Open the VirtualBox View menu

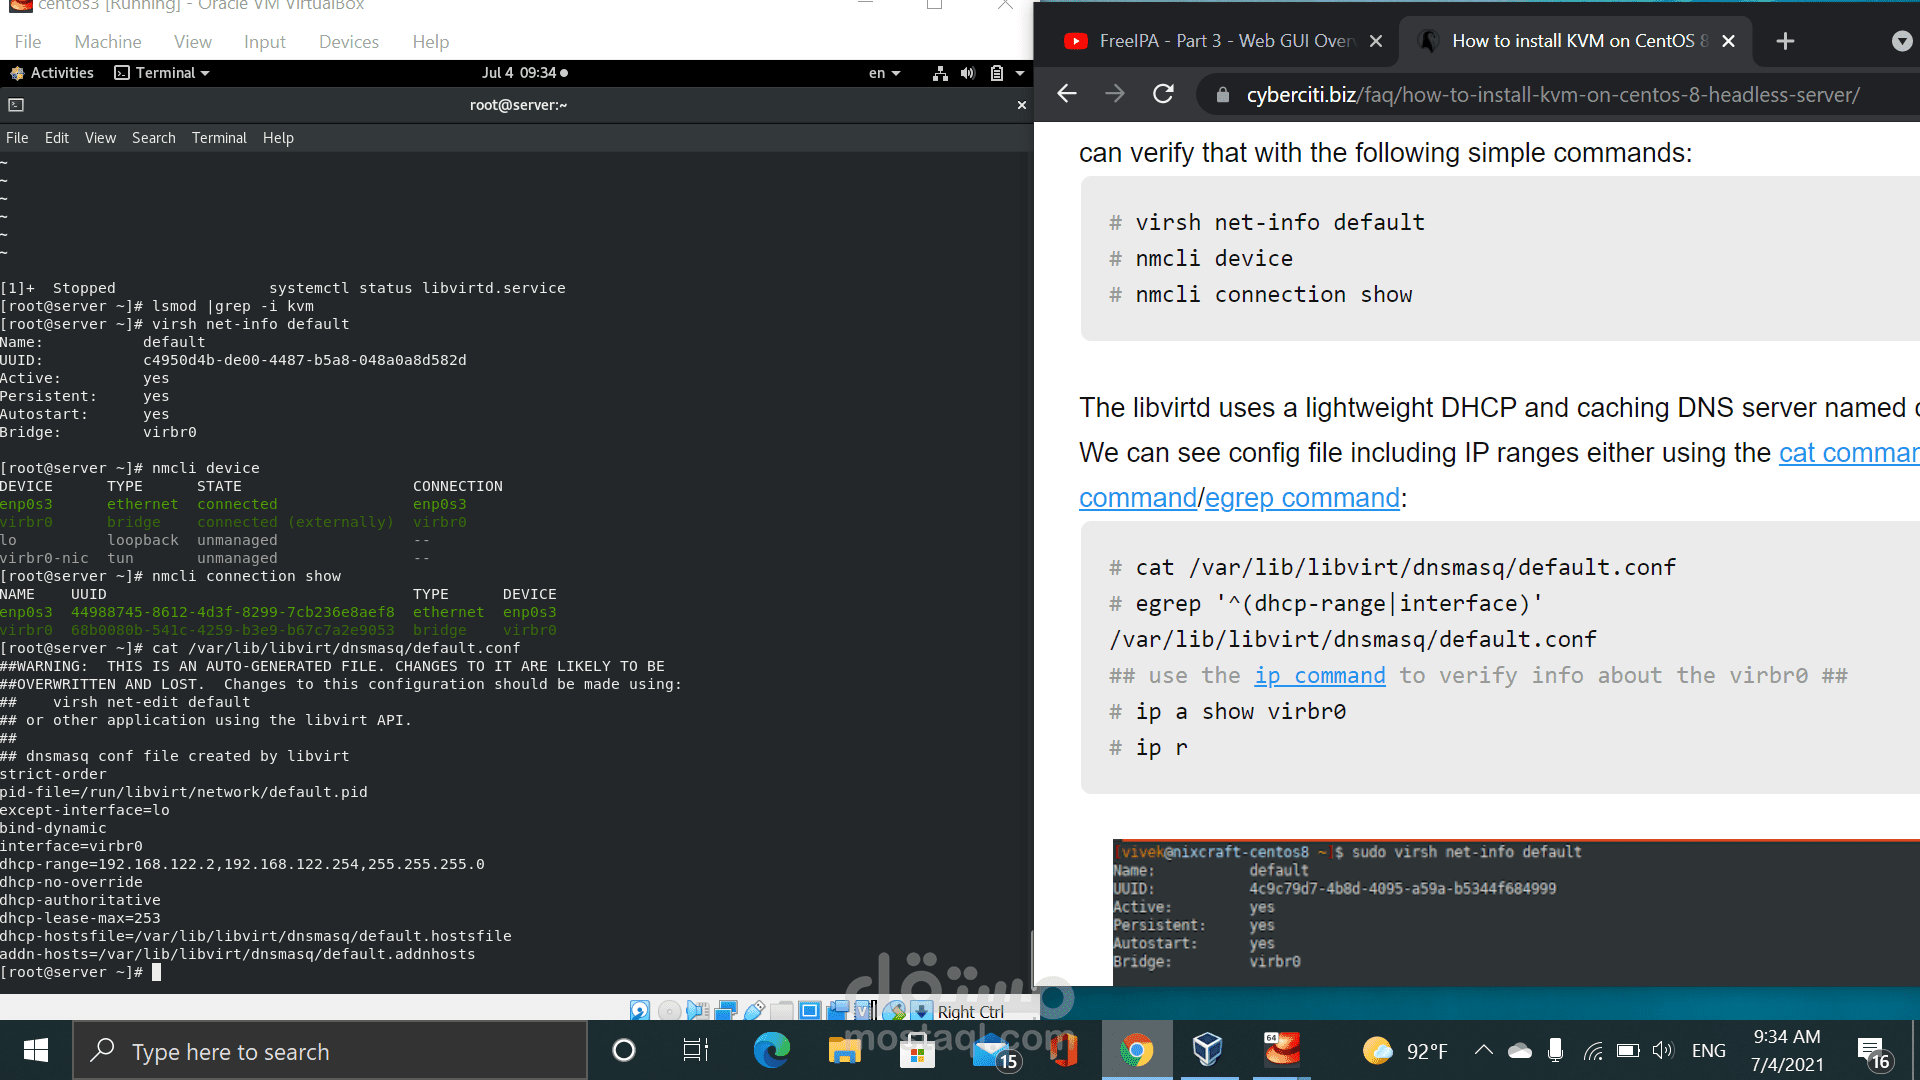(193, 42)
